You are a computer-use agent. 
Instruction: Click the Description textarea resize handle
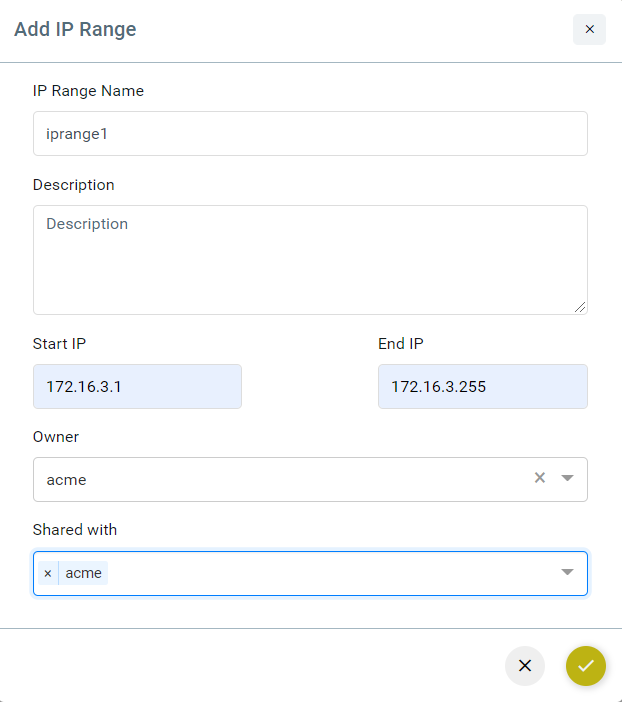(580, 307)
